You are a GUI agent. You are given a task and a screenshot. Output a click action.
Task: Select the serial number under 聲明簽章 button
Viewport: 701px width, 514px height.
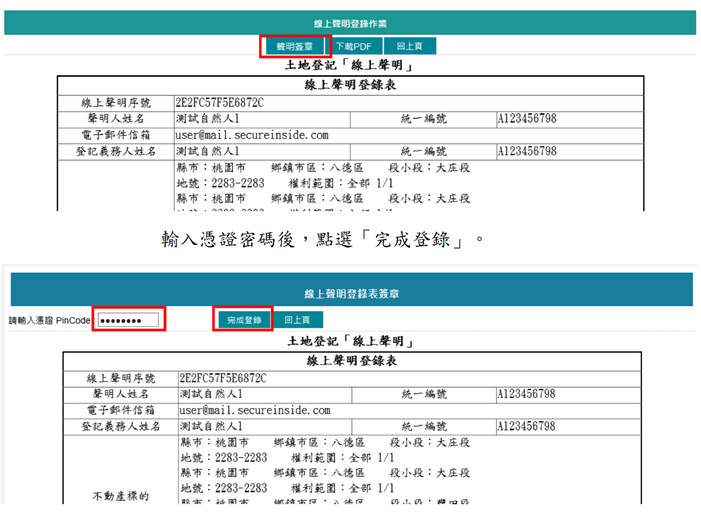pos(220,102)
